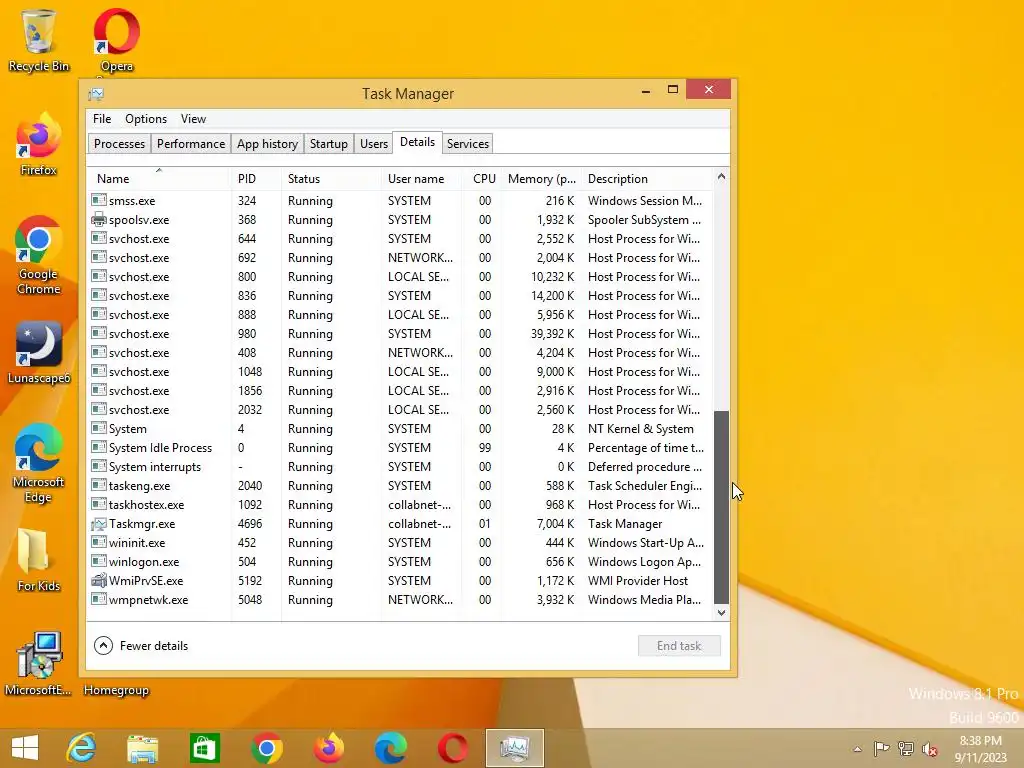Select the winlogon.exe process row
Screen dimensions: 1024x768
(x=400, y=562)
